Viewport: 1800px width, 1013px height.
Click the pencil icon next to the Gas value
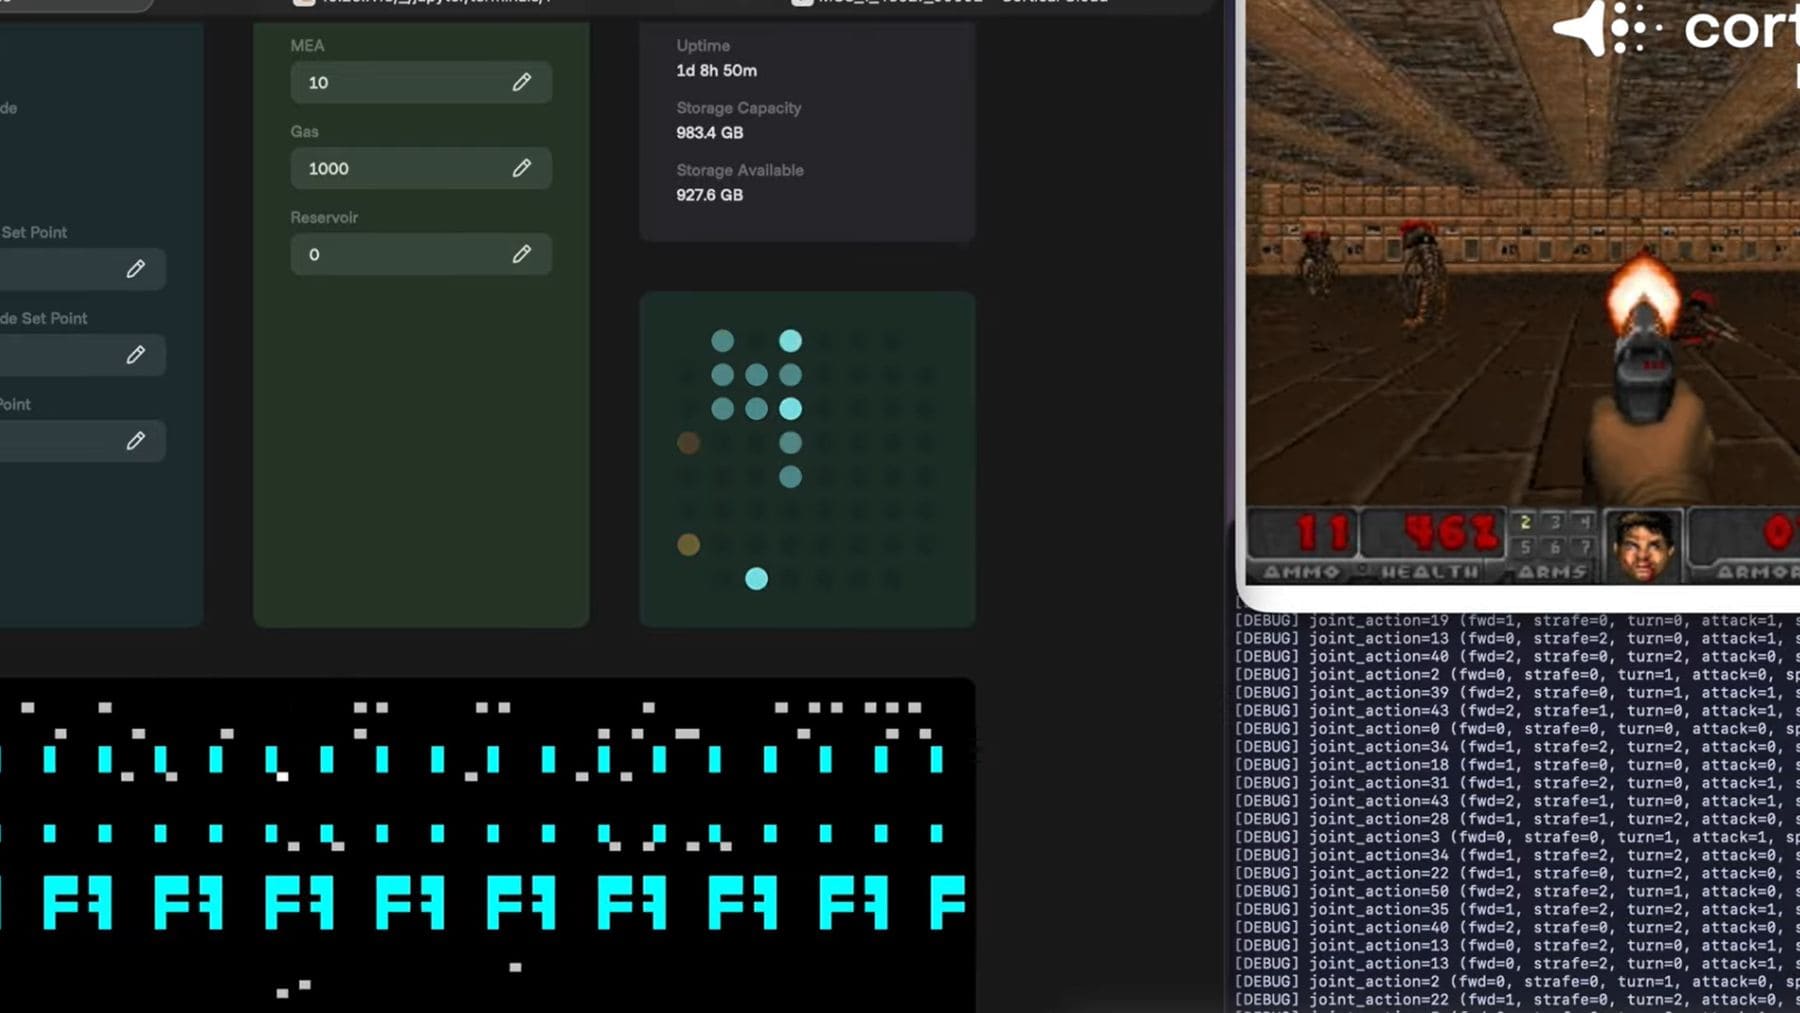click(522, 168)
